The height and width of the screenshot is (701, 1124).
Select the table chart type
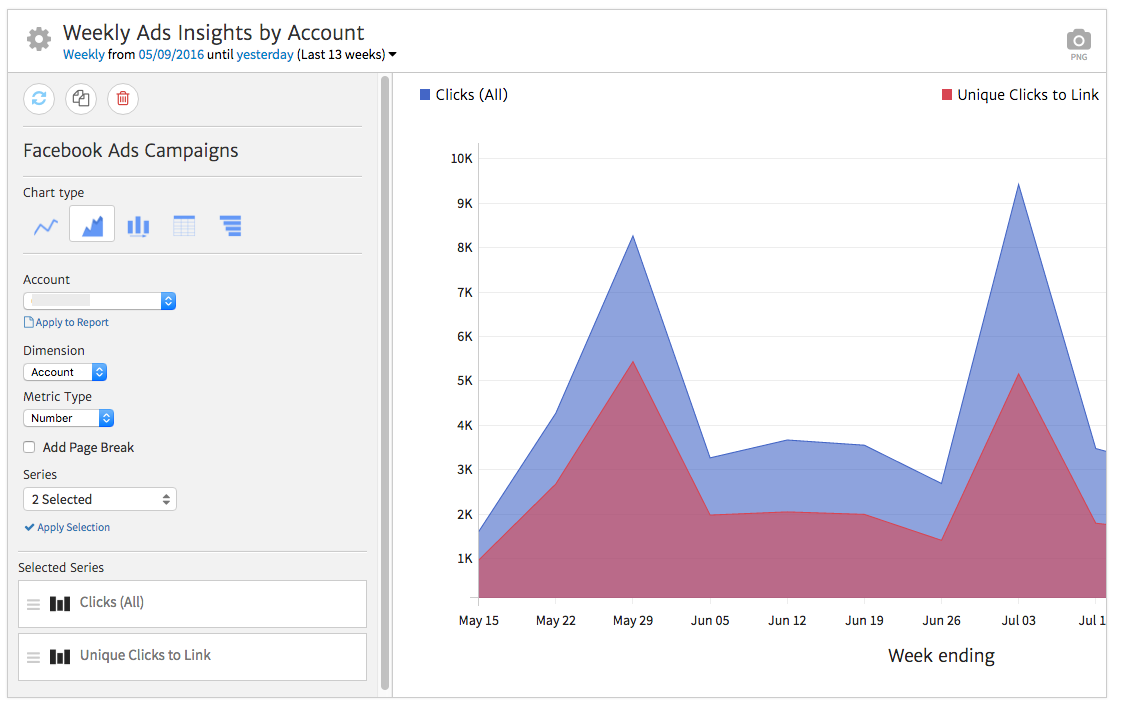(184, 226)
